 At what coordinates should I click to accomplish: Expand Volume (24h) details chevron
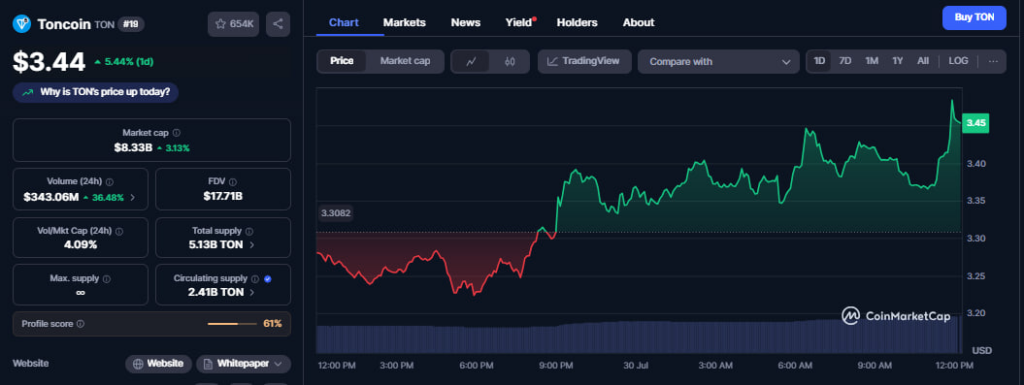pos(133,197)
